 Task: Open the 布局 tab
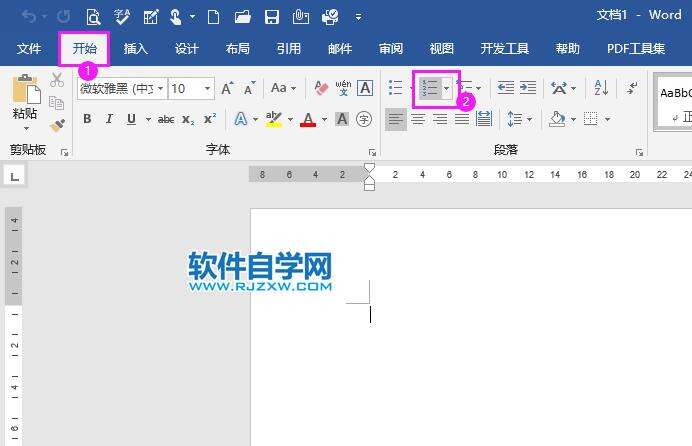click(238, 49)
